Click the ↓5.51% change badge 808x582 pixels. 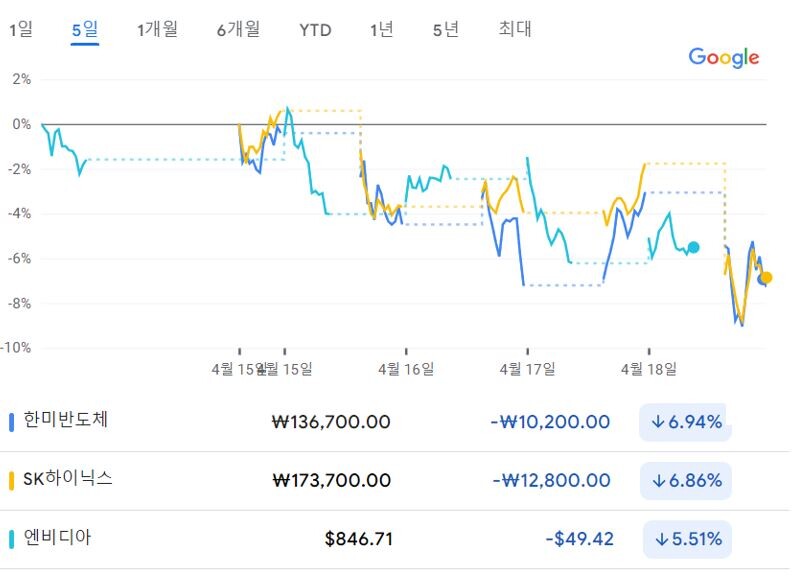tap(687, 539)
